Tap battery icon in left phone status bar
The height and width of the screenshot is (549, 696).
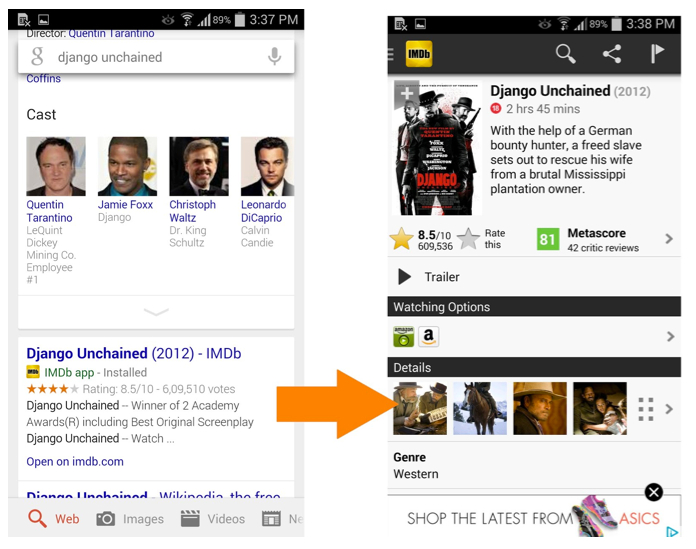pos(240,20)
